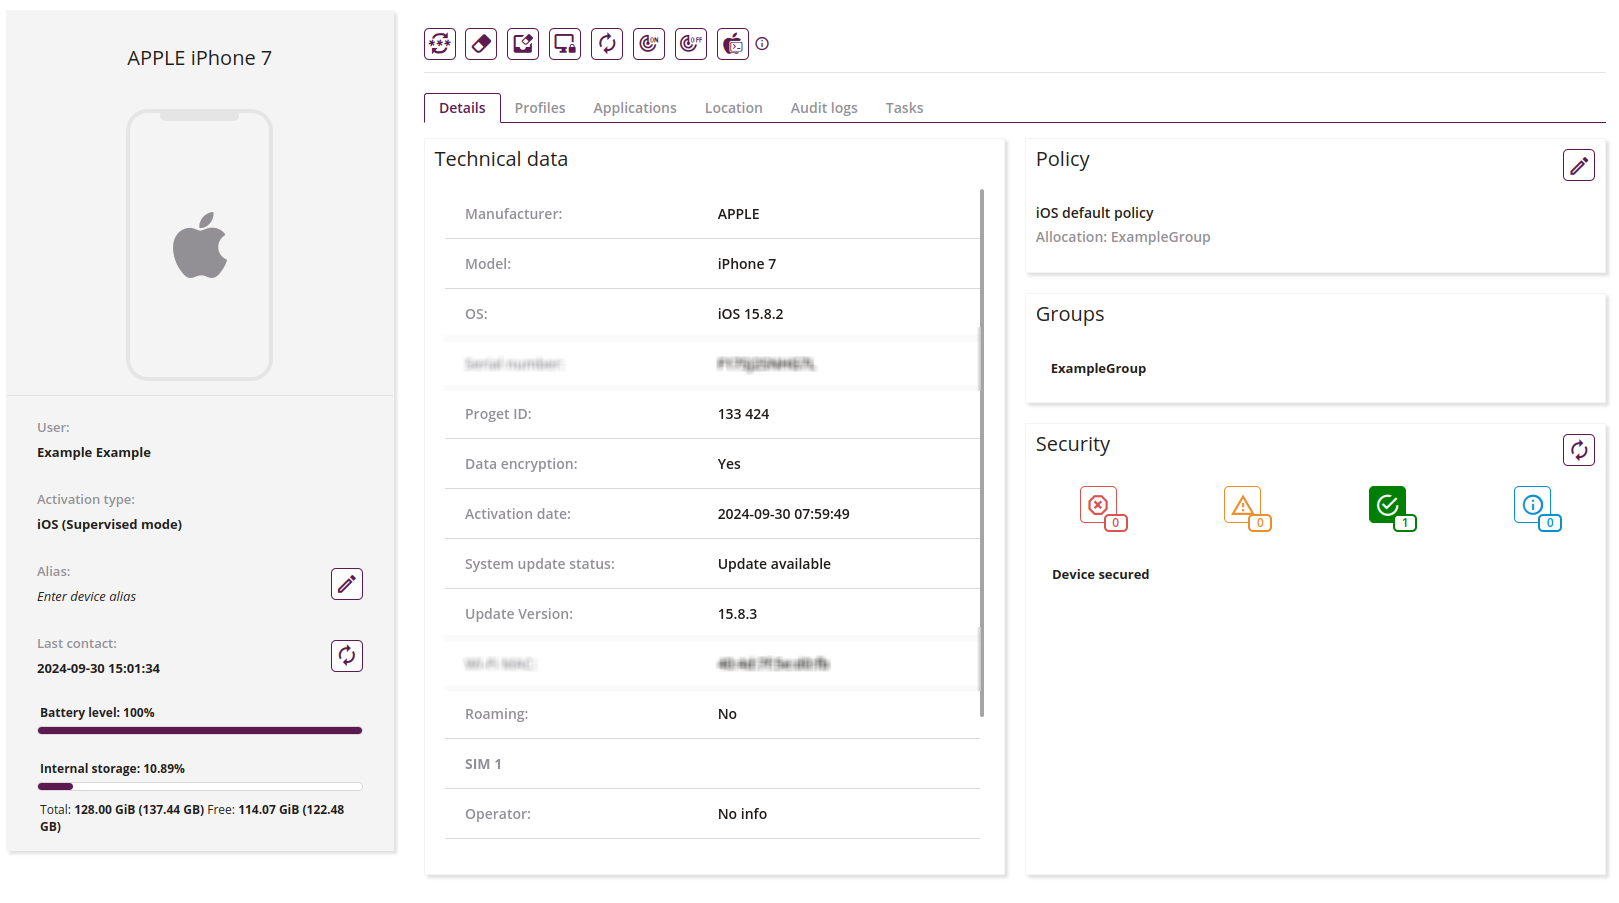1619x903 pixels.
Task: Show red critical security issues icon
Action: tap(1102, 508)
